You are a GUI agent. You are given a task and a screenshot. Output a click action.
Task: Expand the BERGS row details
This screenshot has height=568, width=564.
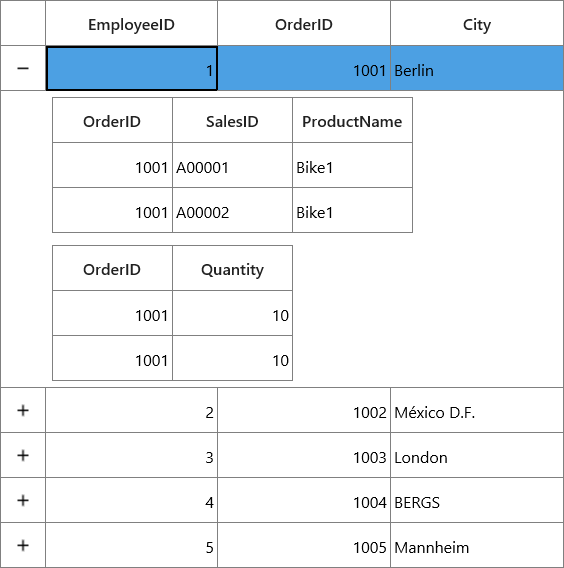click(23, 500)
